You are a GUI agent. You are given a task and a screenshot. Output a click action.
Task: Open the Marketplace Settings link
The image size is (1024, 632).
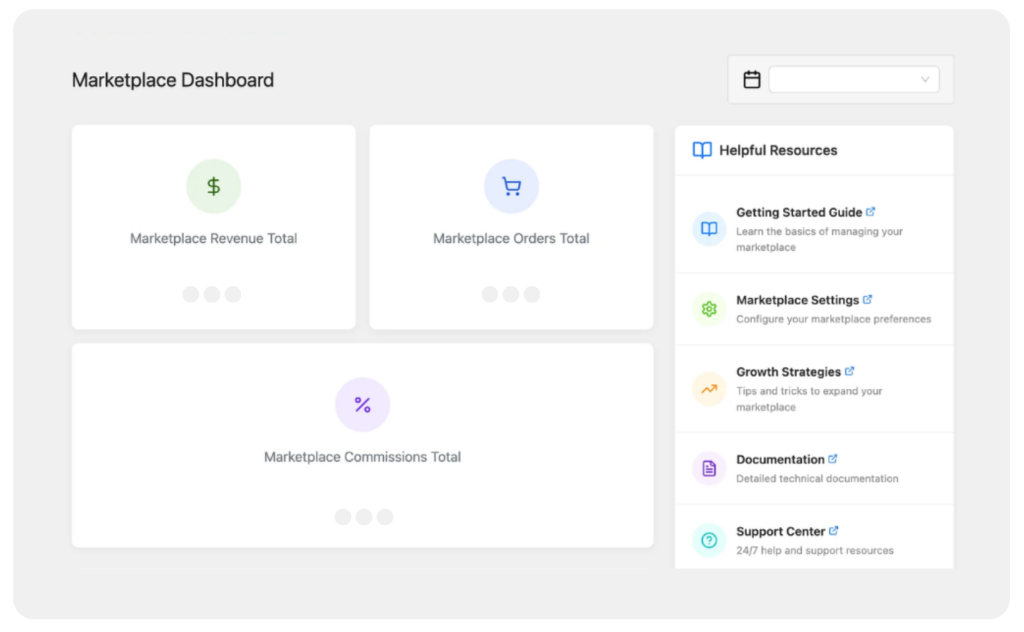point(797,300)
